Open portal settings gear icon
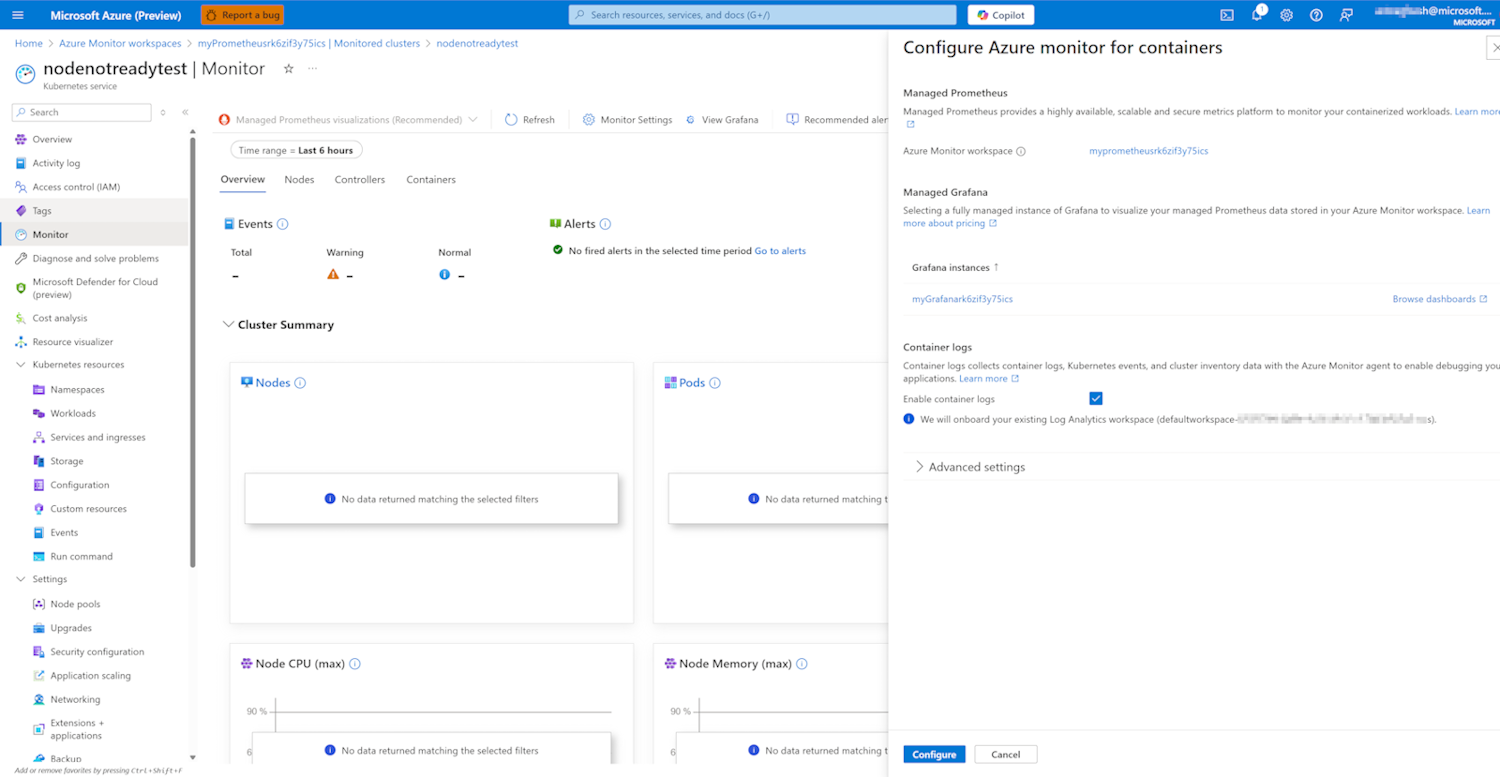 [1287, 15]
